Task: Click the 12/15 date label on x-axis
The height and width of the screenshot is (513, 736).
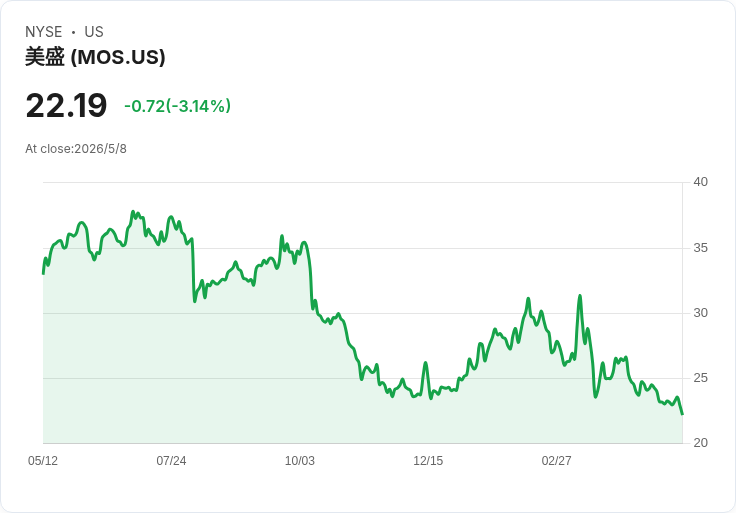Action: point(428,461)
